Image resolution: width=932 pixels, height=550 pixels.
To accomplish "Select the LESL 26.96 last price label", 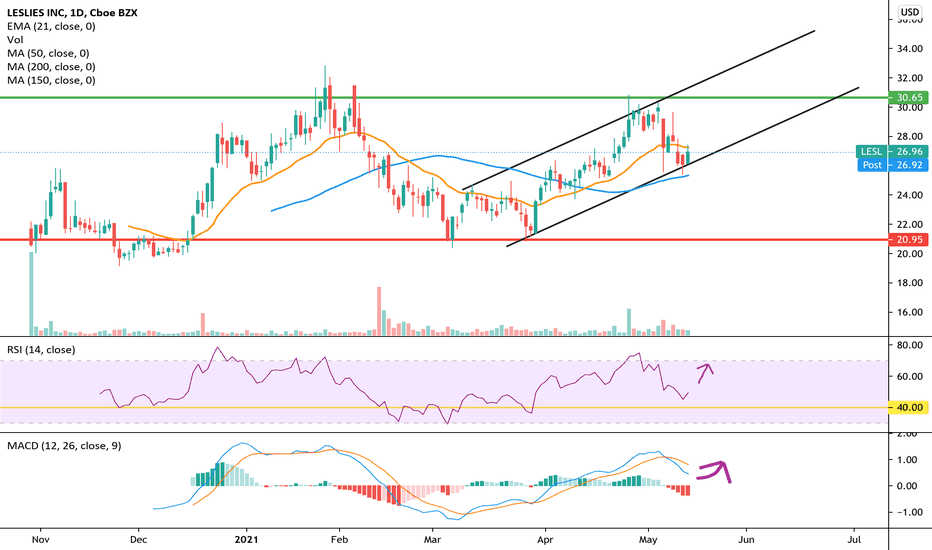I will point(892,152).
